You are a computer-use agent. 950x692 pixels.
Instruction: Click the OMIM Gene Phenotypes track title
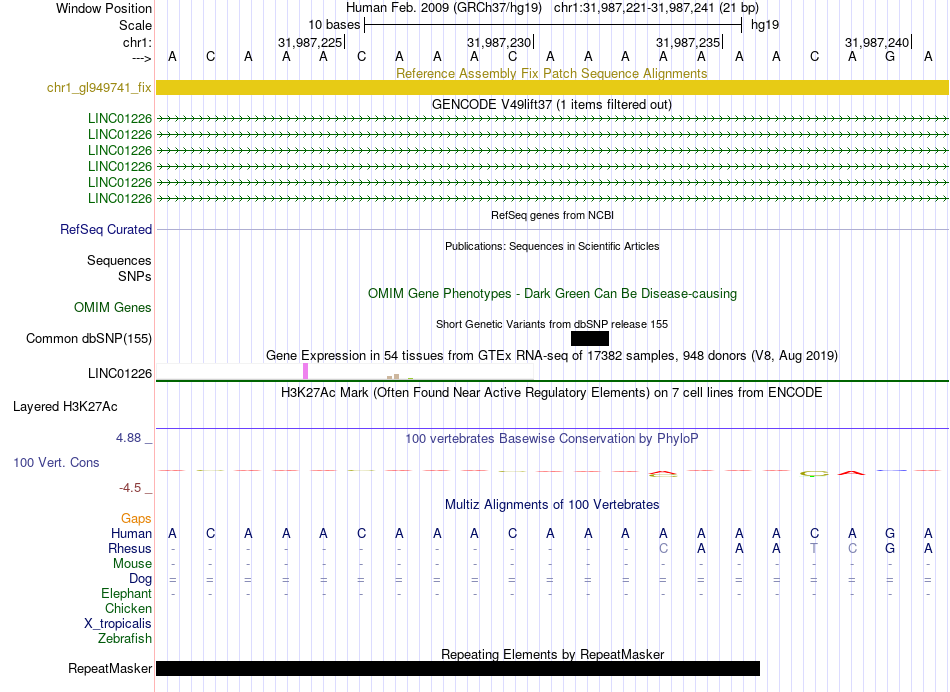pyautogui.click(x=552, y=293)
